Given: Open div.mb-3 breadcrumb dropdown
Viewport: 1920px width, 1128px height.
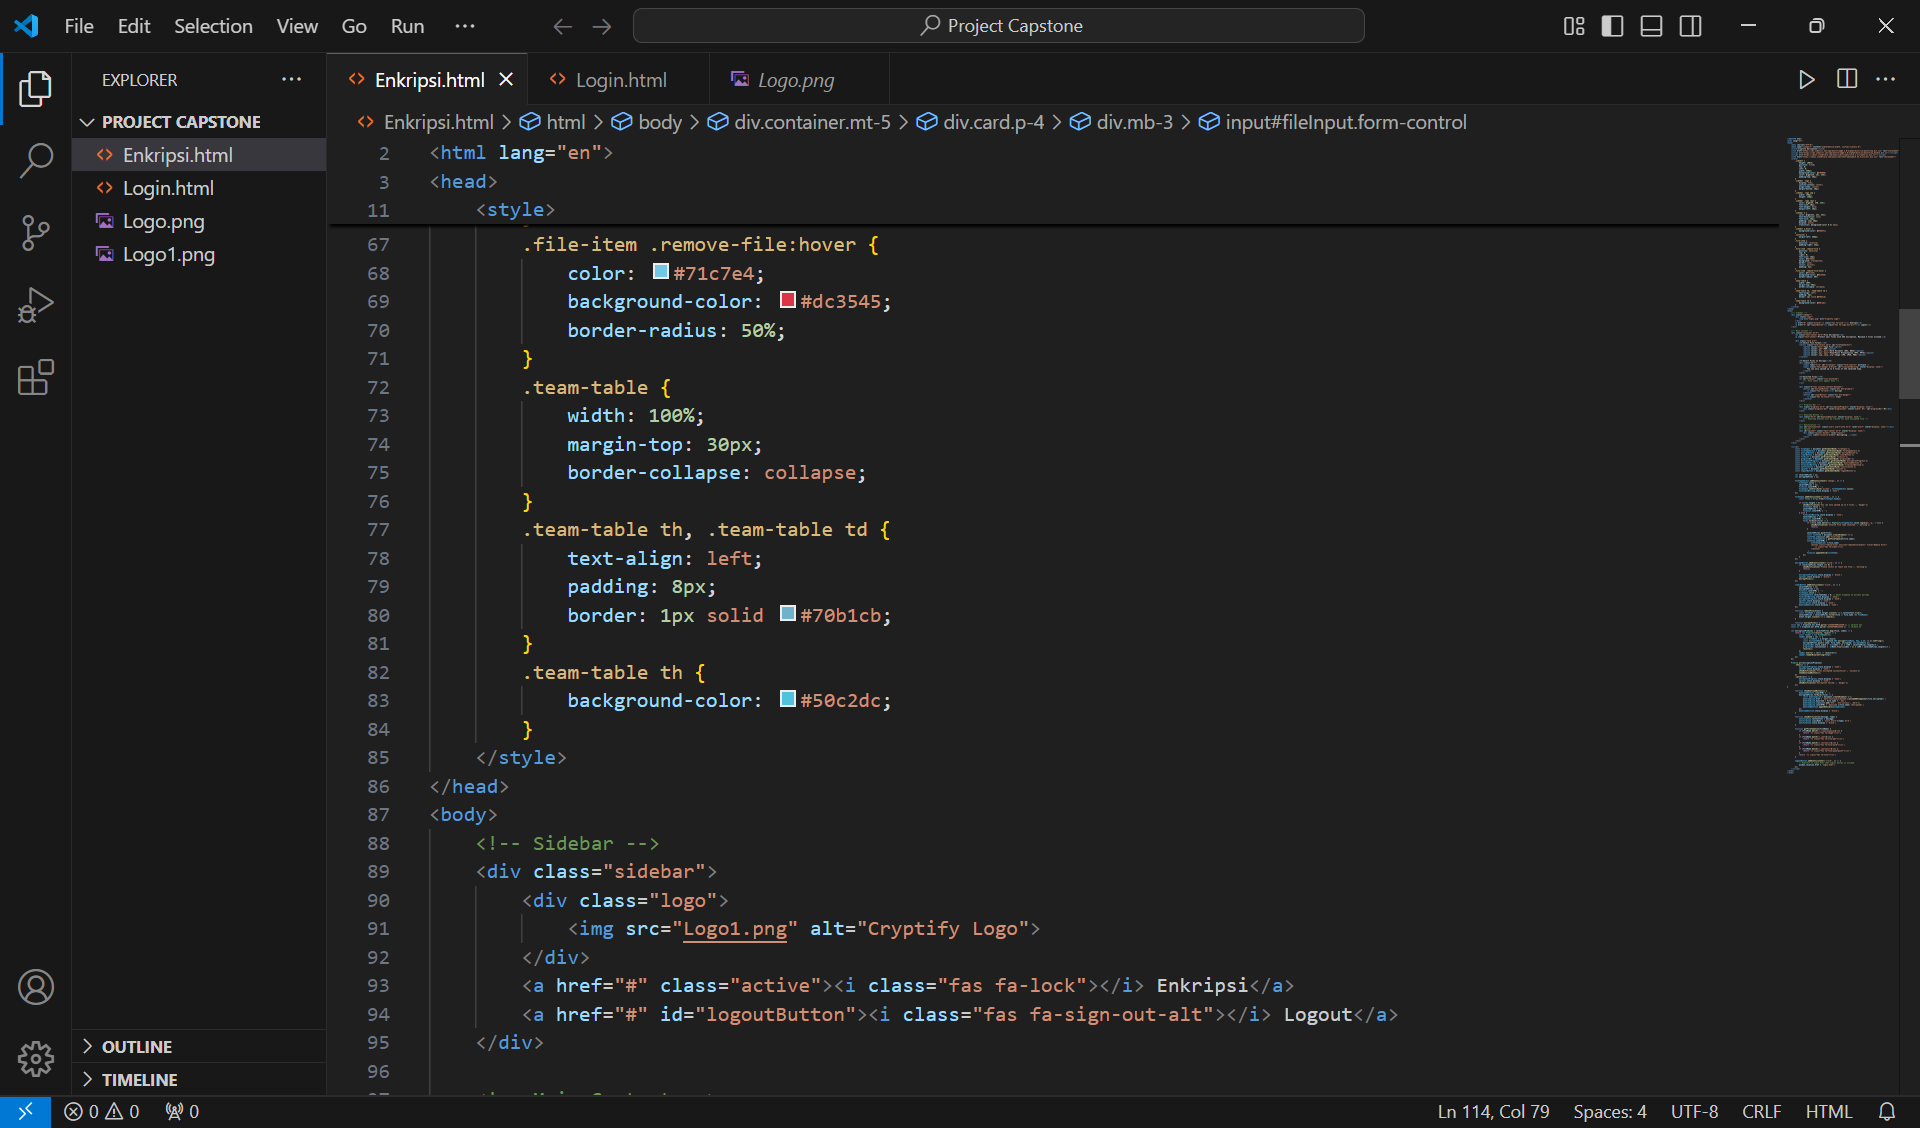Looking at the screenshot, I should tap(1121, 122).
